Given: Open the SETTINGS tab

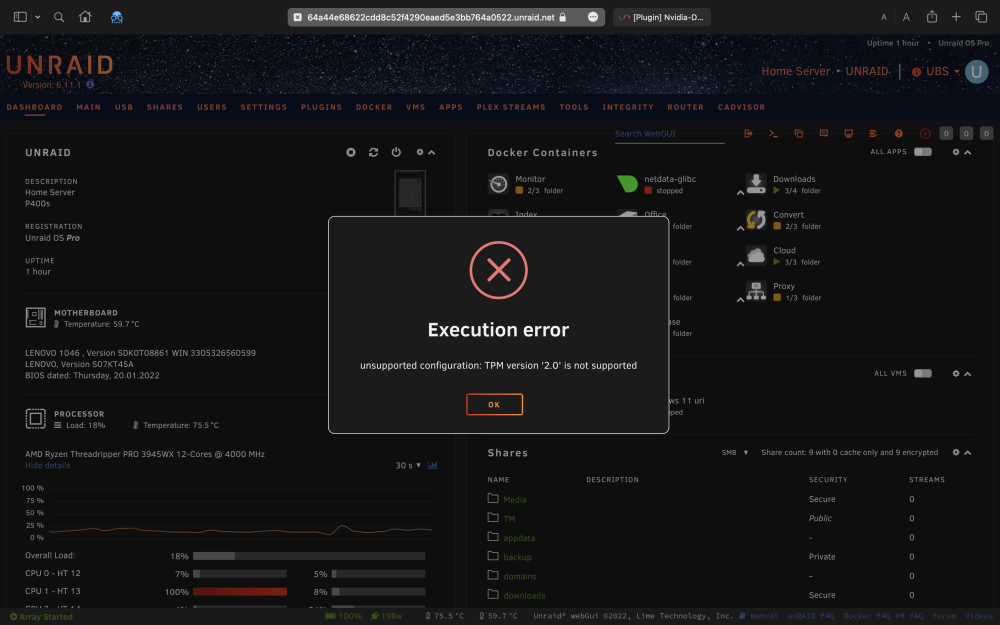Looking at the screenshot, I should click(263, 107).
